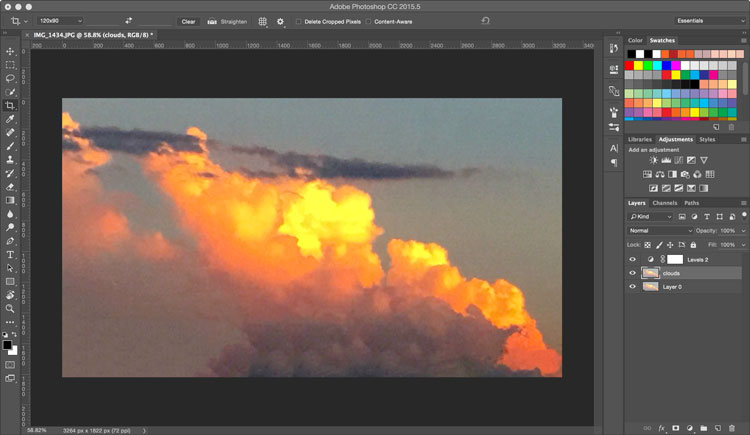The image size is (750, 435).
Task: Open the crop ratio preset dropdown
Action: click(x=60, y=21)
